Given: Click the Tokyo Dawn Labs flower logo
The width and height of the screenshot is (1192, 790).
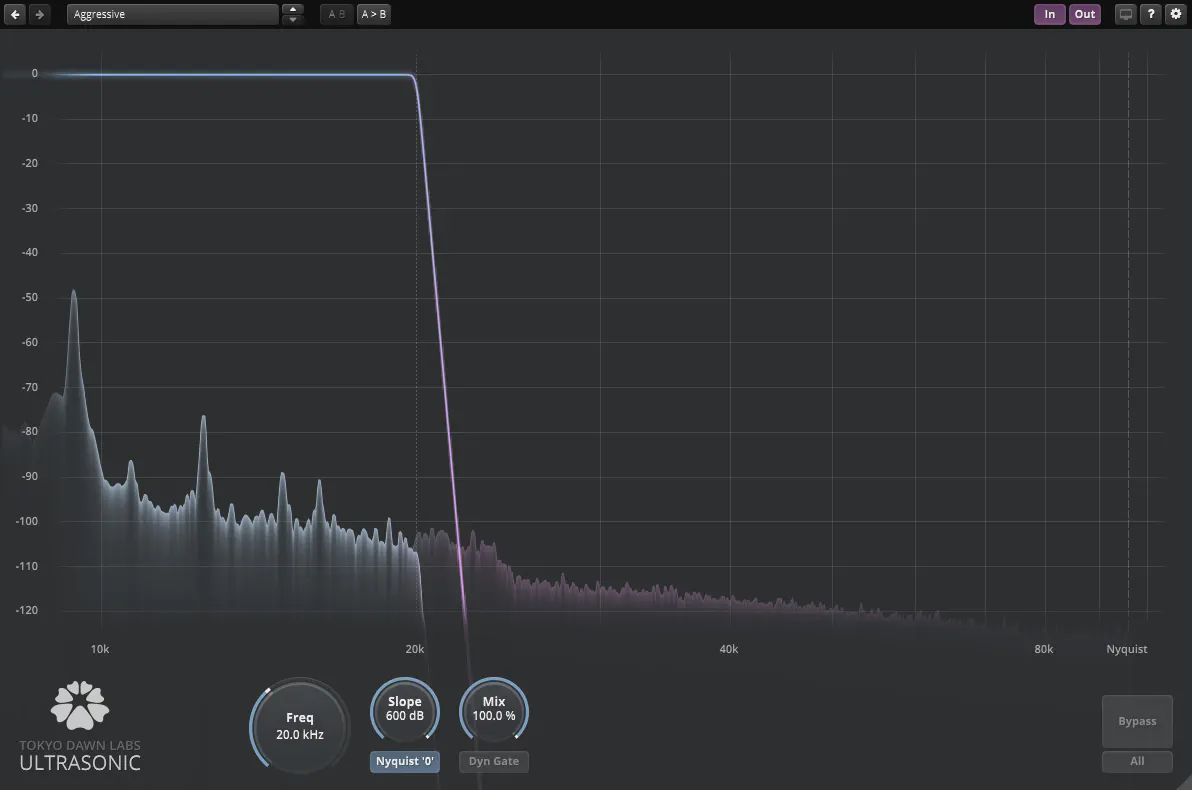Looking at the screenshot, I should coord(80,705).
